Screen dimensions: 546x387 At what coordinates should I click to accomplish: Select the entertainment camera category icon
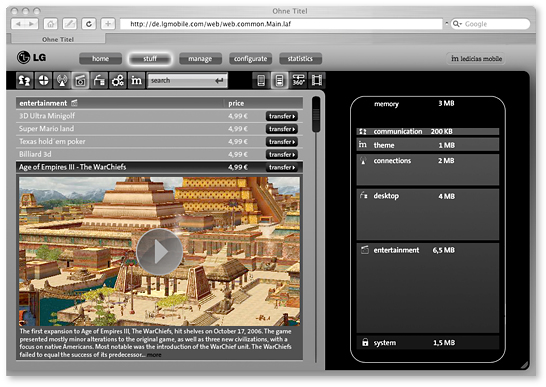tap(80, 80)
